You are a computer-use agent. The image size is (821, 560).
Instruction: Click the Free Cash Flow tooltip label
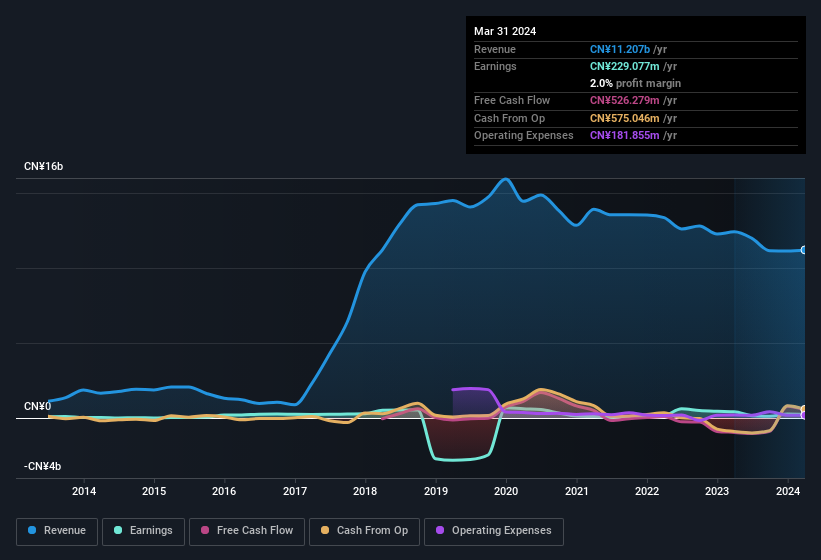512,100
